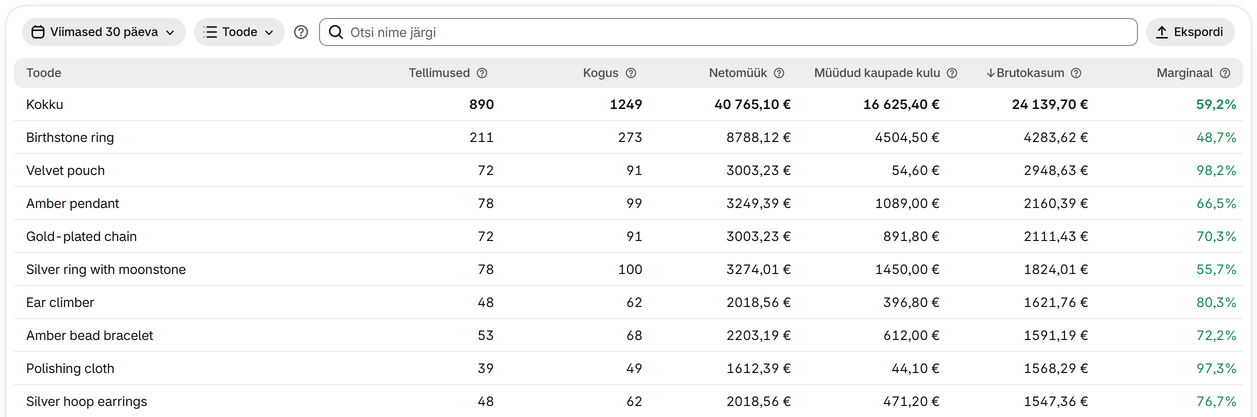Open the Viimased 30 päeva date dropdown
The image size is (1257, 417).
(104, 32)
